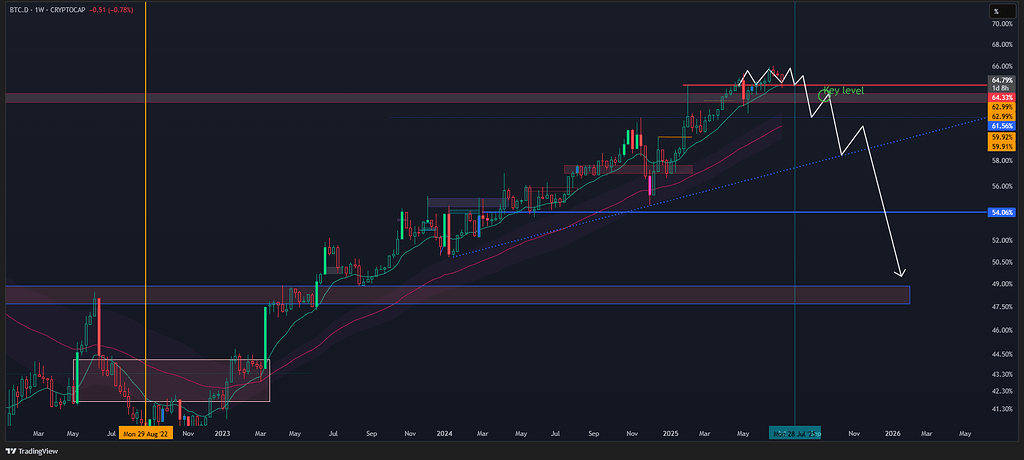Click the 49.00% price scale value
This screenshot has height=460, width=1024.
tap(1002, 284)
